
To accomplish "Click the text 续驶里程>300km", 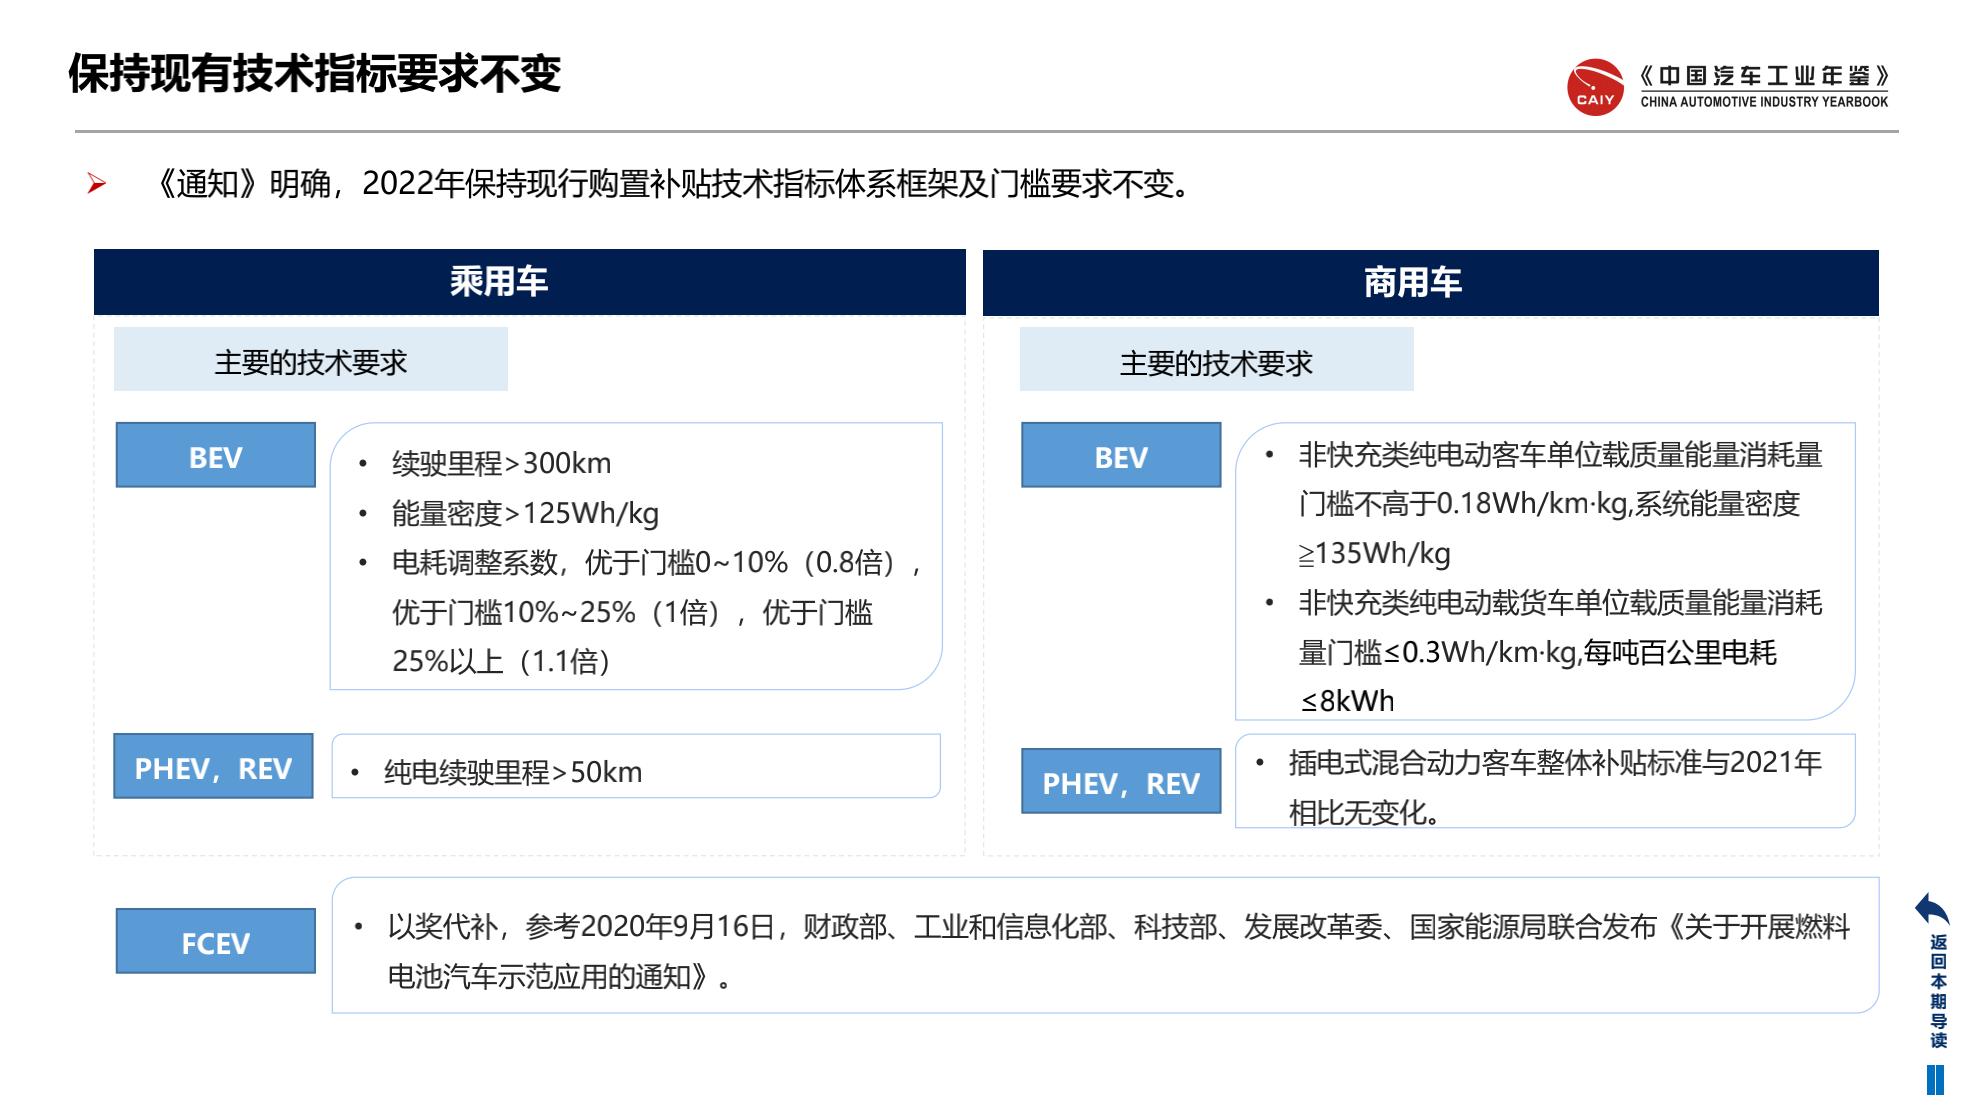I will point(501,464).
